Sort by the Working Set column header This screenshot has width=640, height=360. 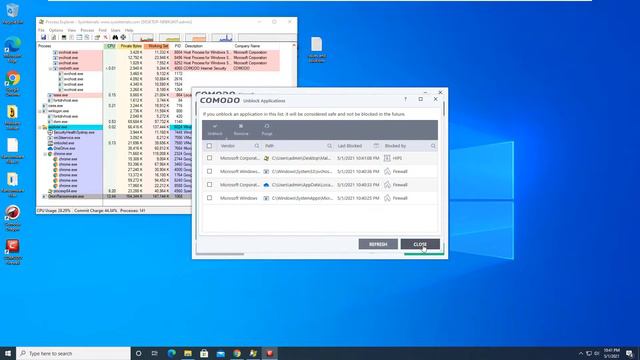coord(157,46)
